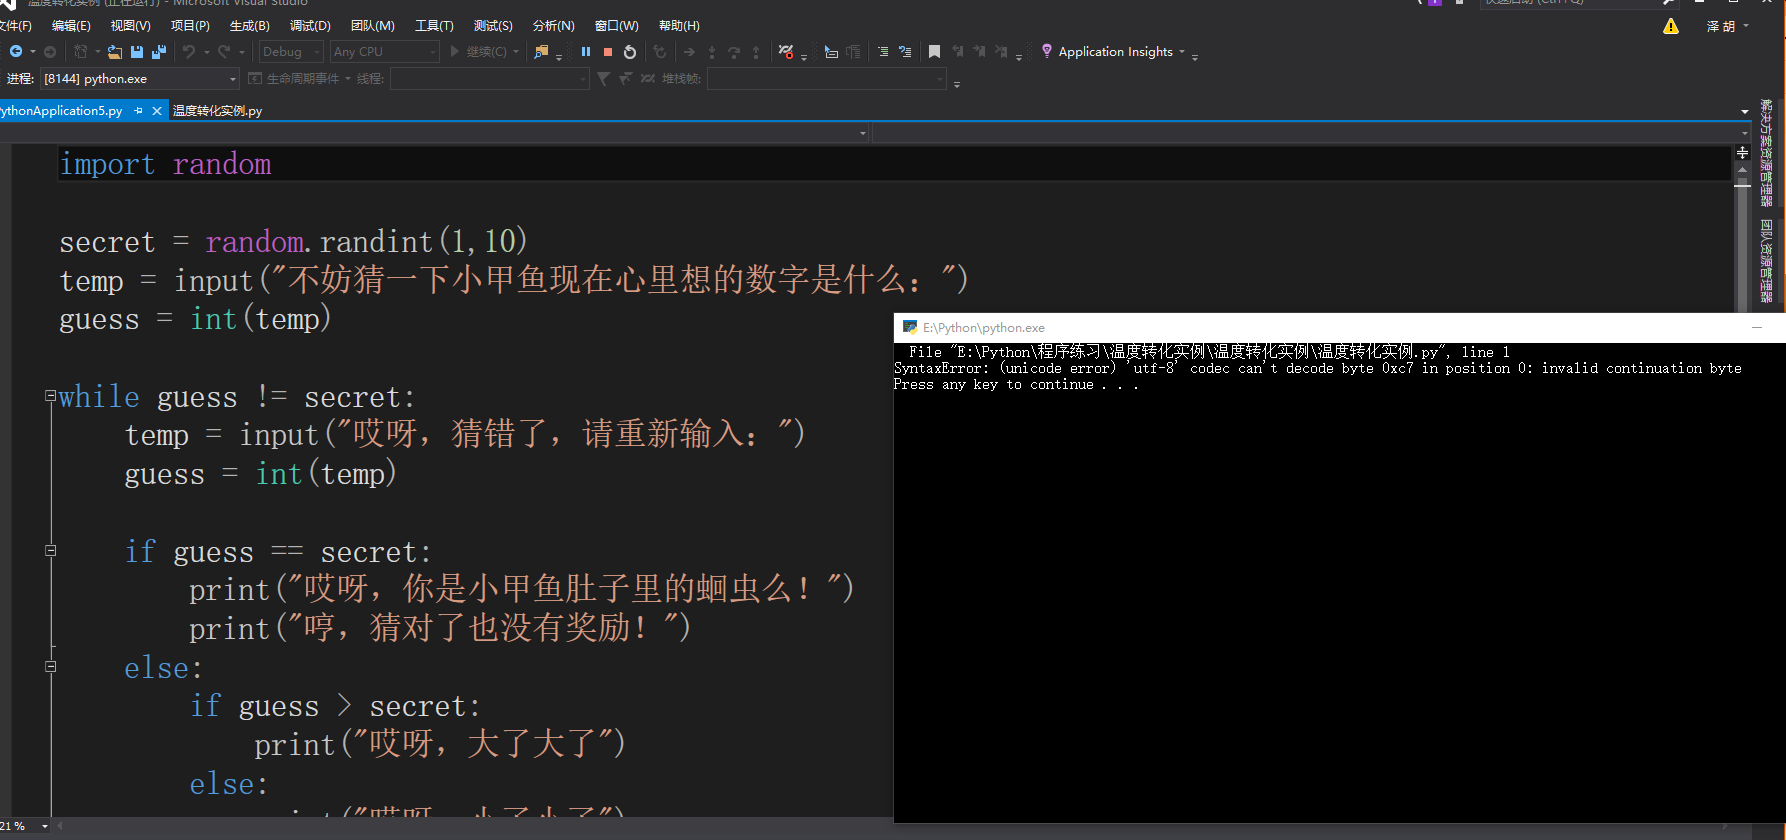1786x840 pixels.
Task: Open the 测试(S) menu
Action: (x=493, y=26)
